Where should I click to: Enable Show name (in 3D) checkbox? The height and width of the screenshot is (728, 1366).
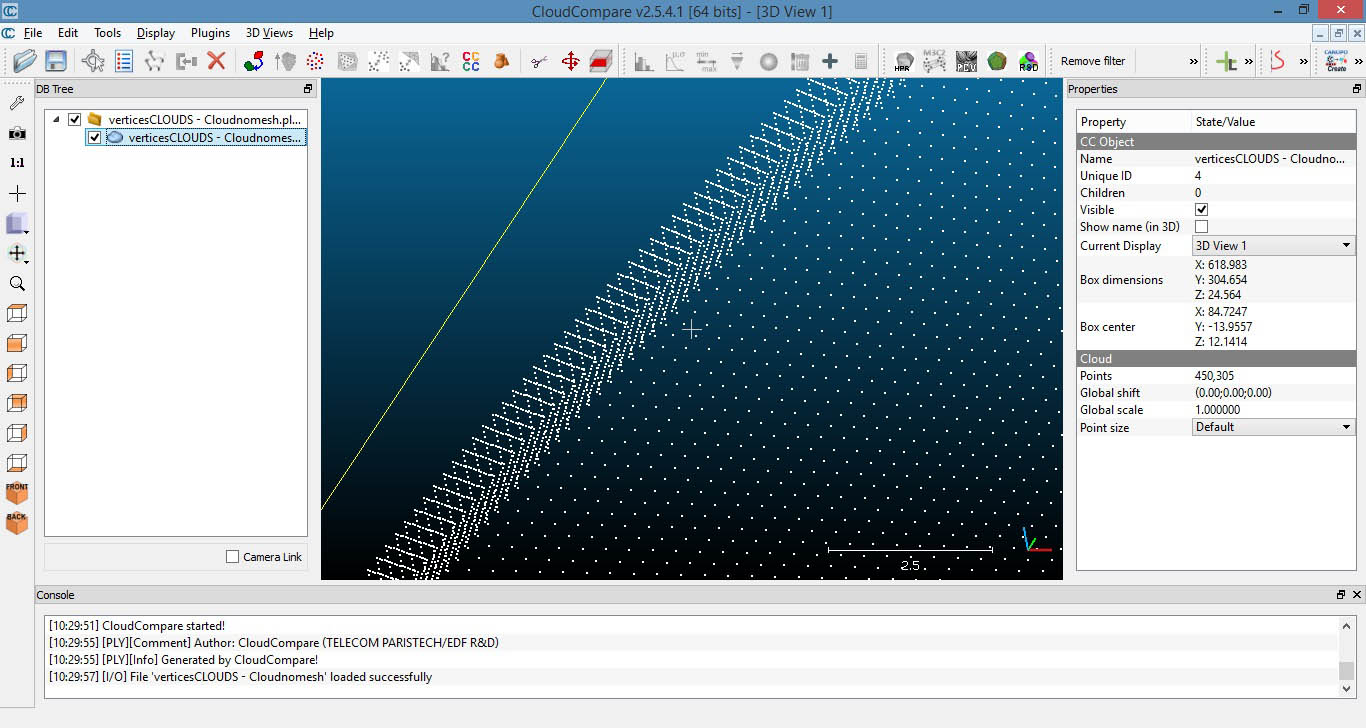[x=1202, y=227]
